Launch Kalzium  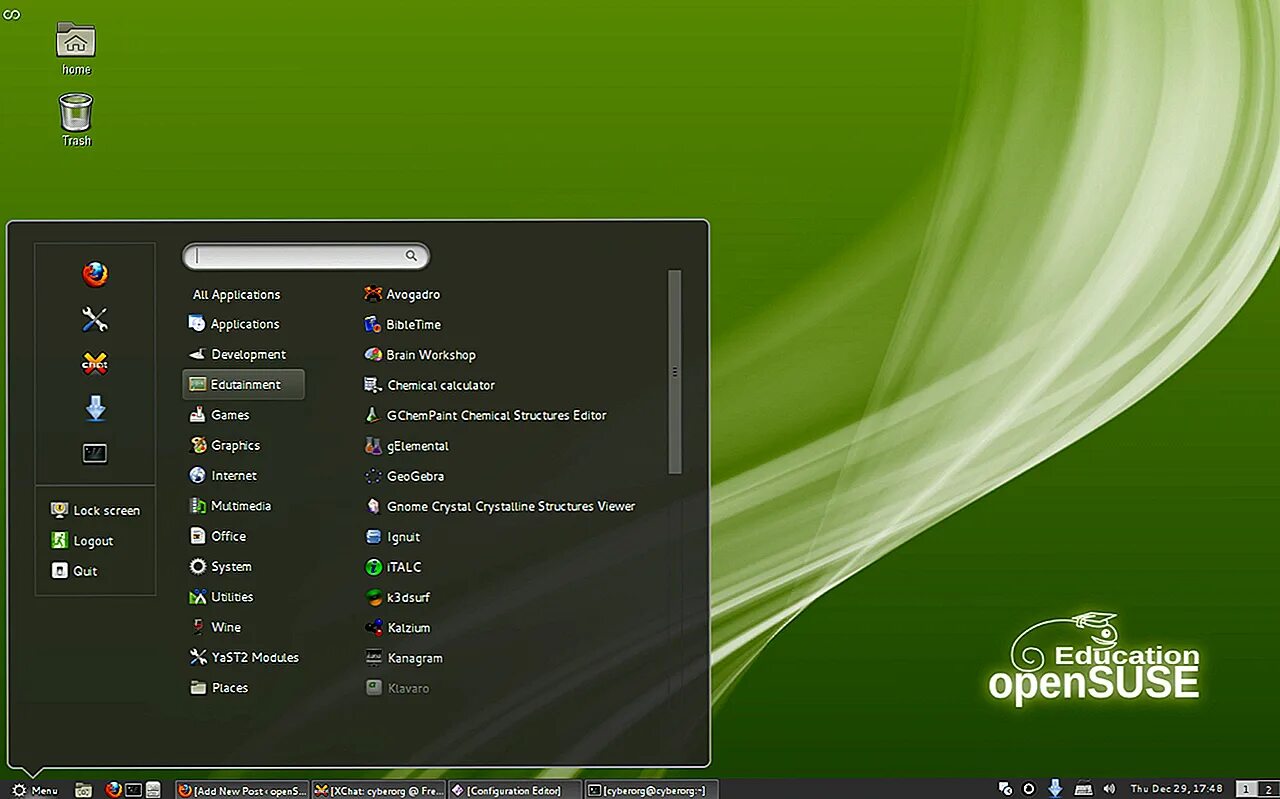[396, 628]
